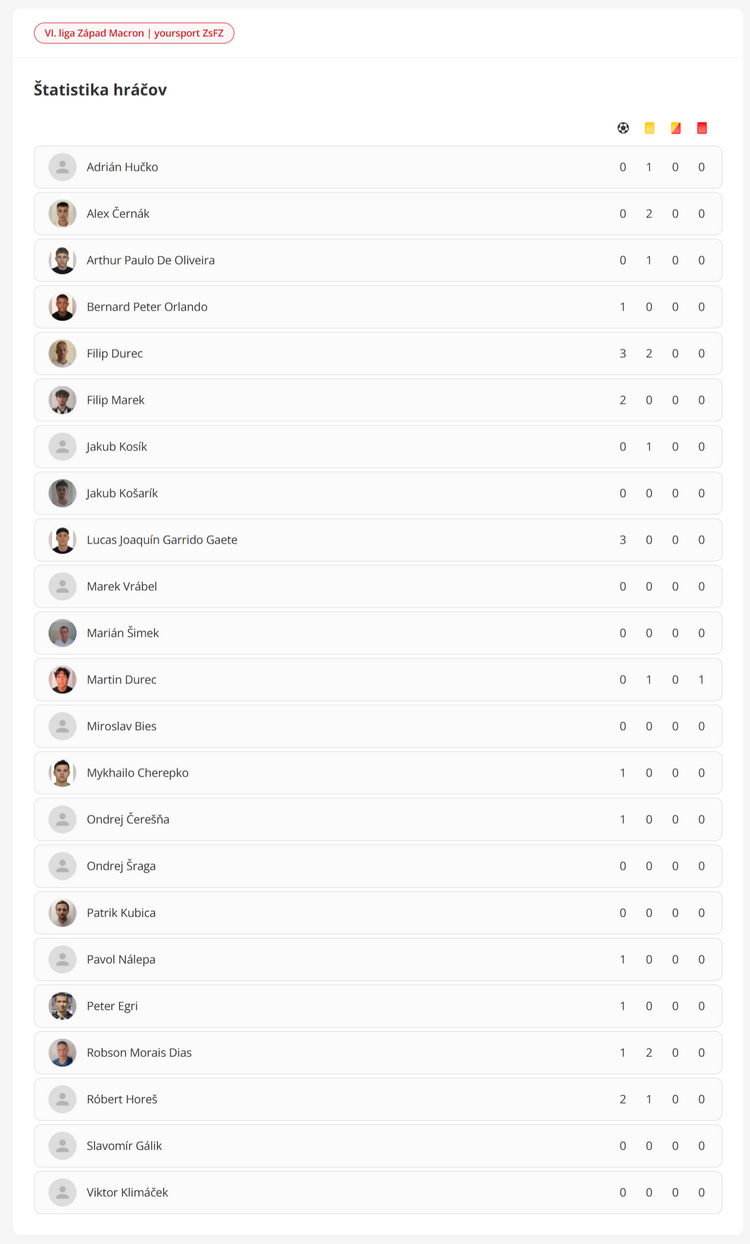
Task: Open Filip Durec's player name link
Action: tap(115, 354)
